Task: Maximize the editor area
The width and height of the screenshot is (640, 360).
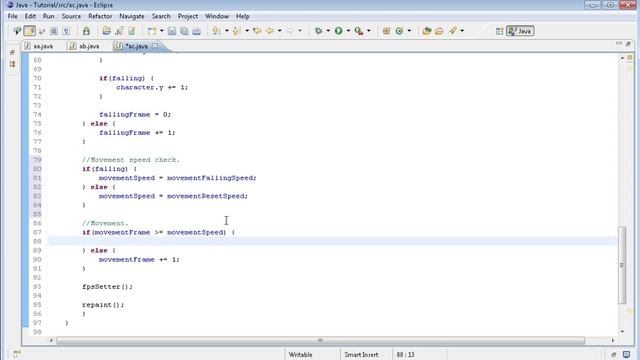Action: coord(628,43)
